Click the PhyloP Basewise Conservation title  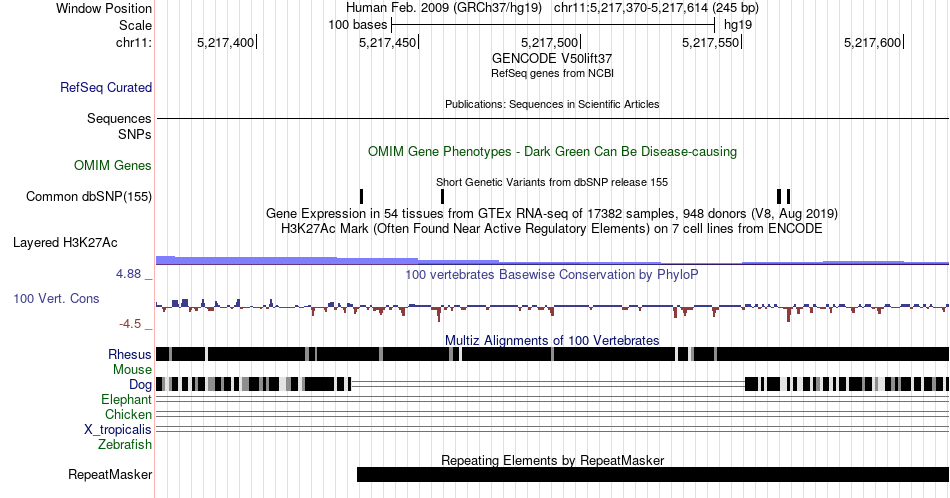pyautogui.click(x=552, y=274)
